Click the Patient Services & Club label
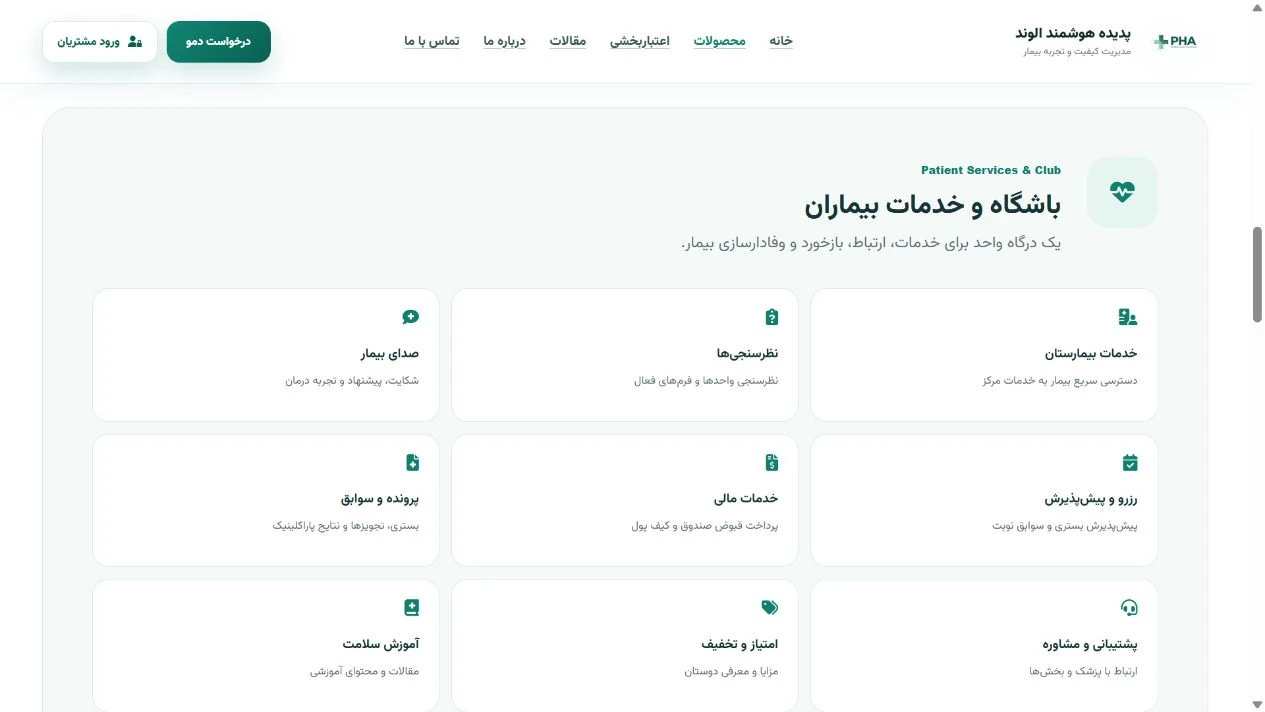This screenshot has width=1265, height=712. click(991, 170)
